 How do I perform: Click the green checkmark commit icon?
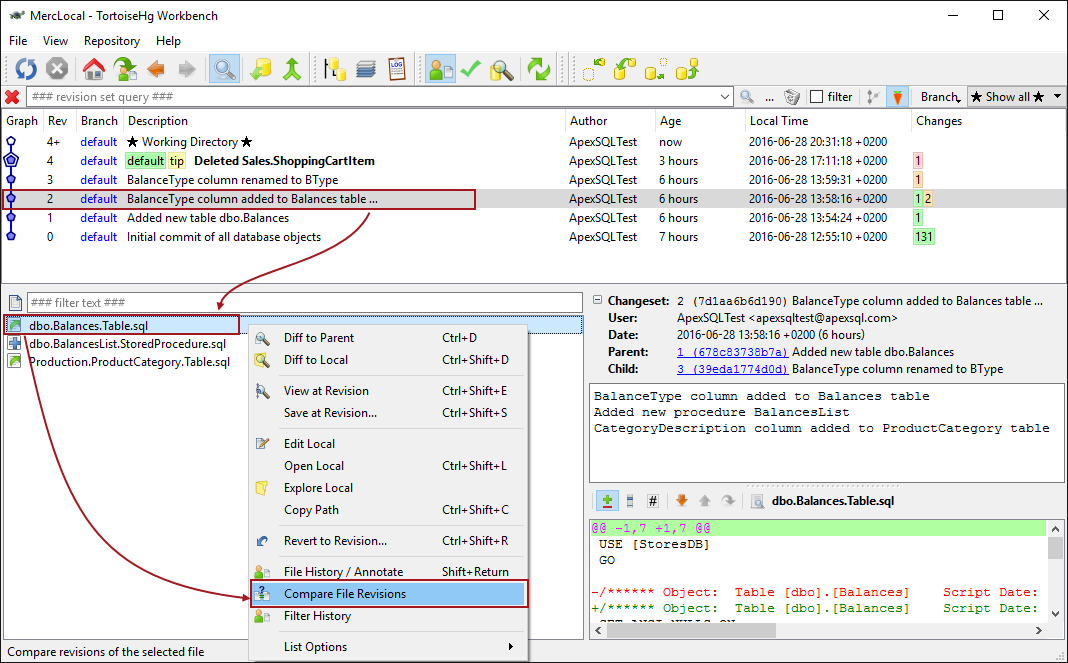click(x=470, y=69)
